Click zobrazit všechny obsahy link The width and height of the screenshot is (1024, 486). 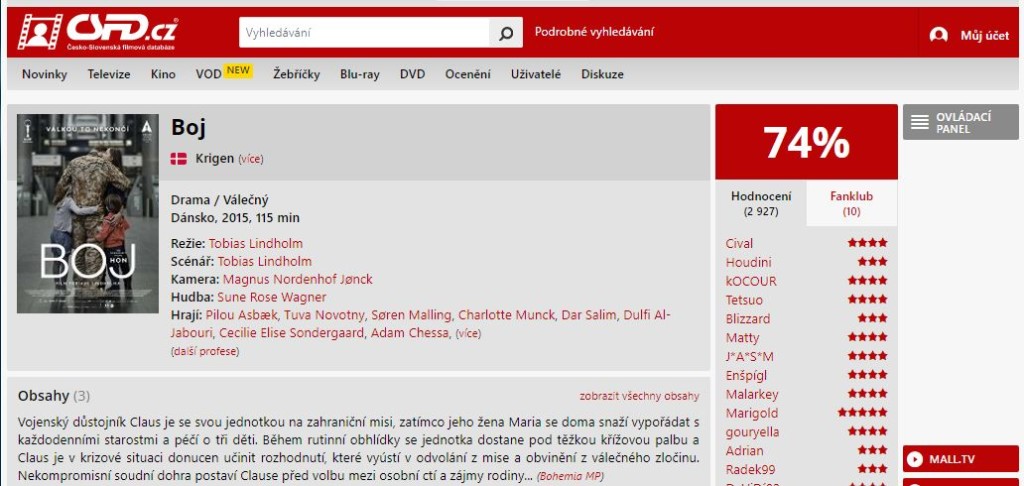[639, 396]
